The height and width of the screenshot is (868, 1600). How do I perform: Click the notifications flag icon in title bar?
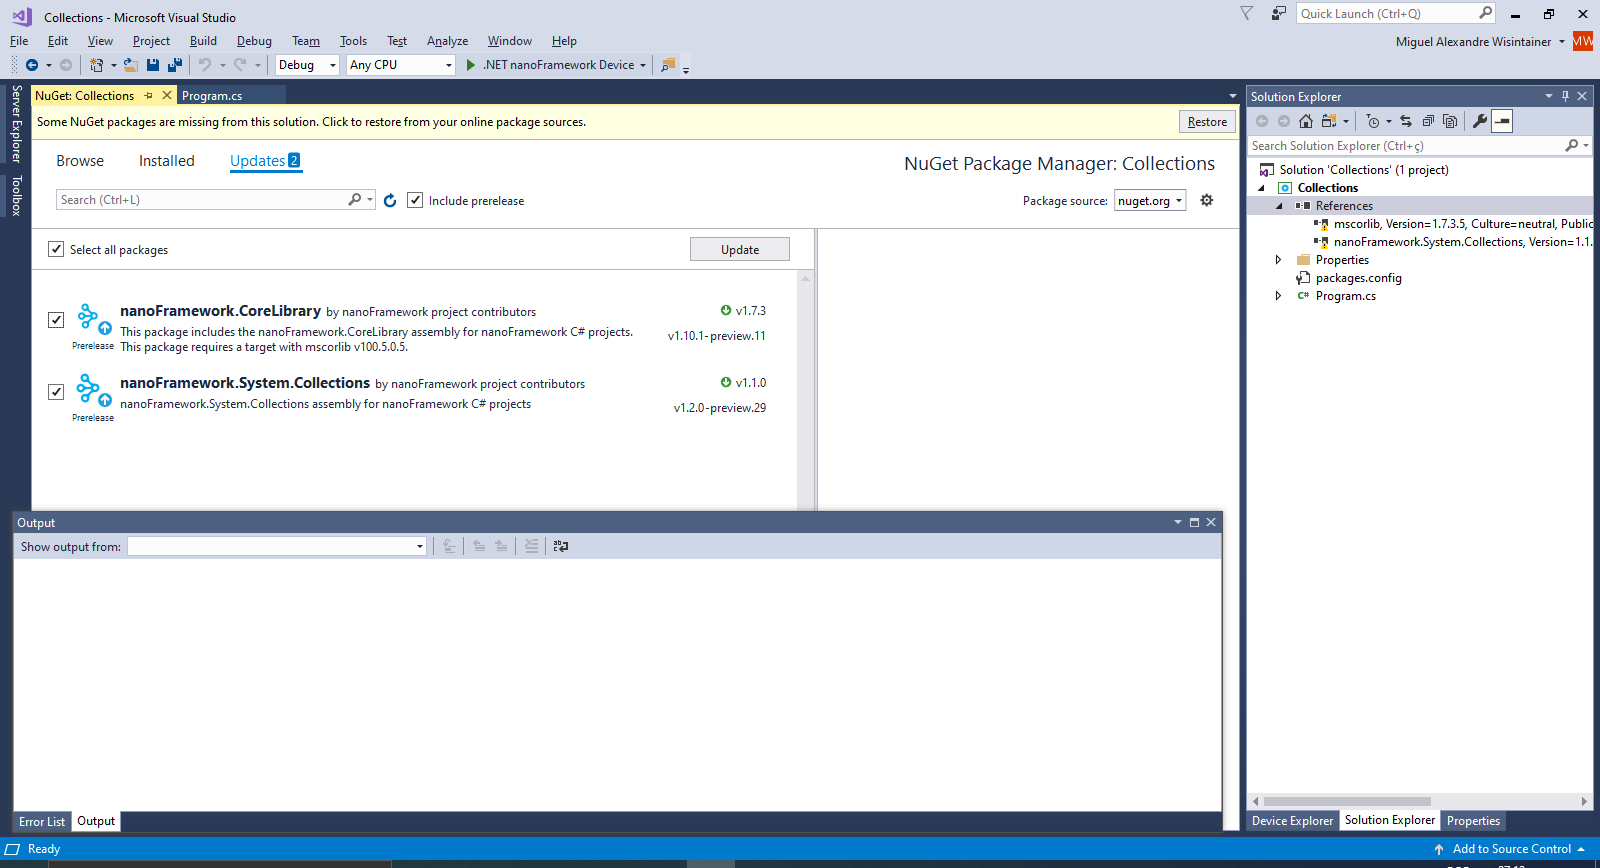(1247, 13)
